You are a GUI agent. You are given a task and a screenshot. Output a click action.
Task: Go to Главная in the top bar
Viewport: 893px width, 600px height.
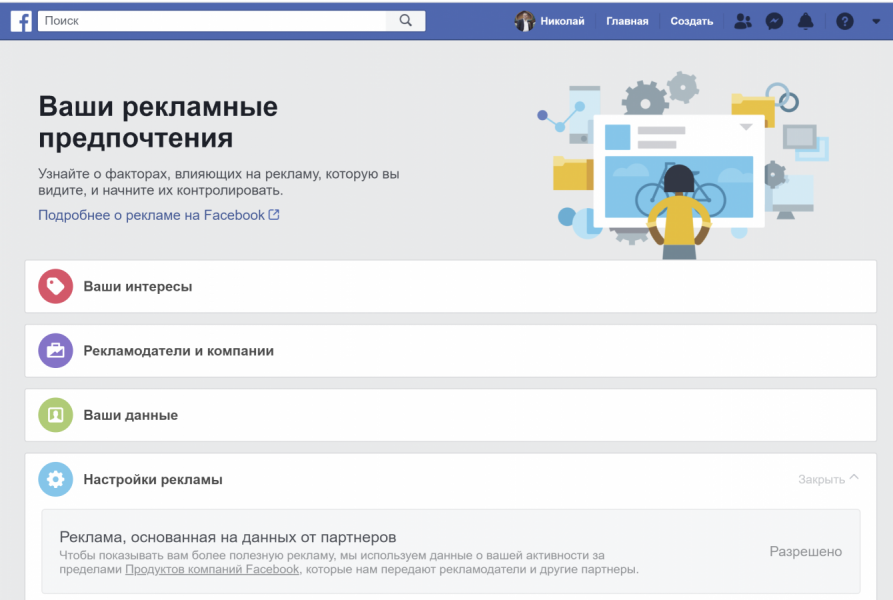click(627, 21)
